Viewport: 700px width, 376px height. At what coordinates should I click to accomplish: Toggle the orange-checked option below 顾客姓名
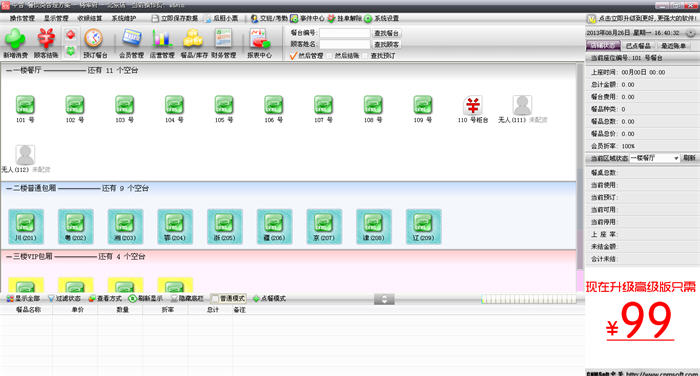point(293,56)
